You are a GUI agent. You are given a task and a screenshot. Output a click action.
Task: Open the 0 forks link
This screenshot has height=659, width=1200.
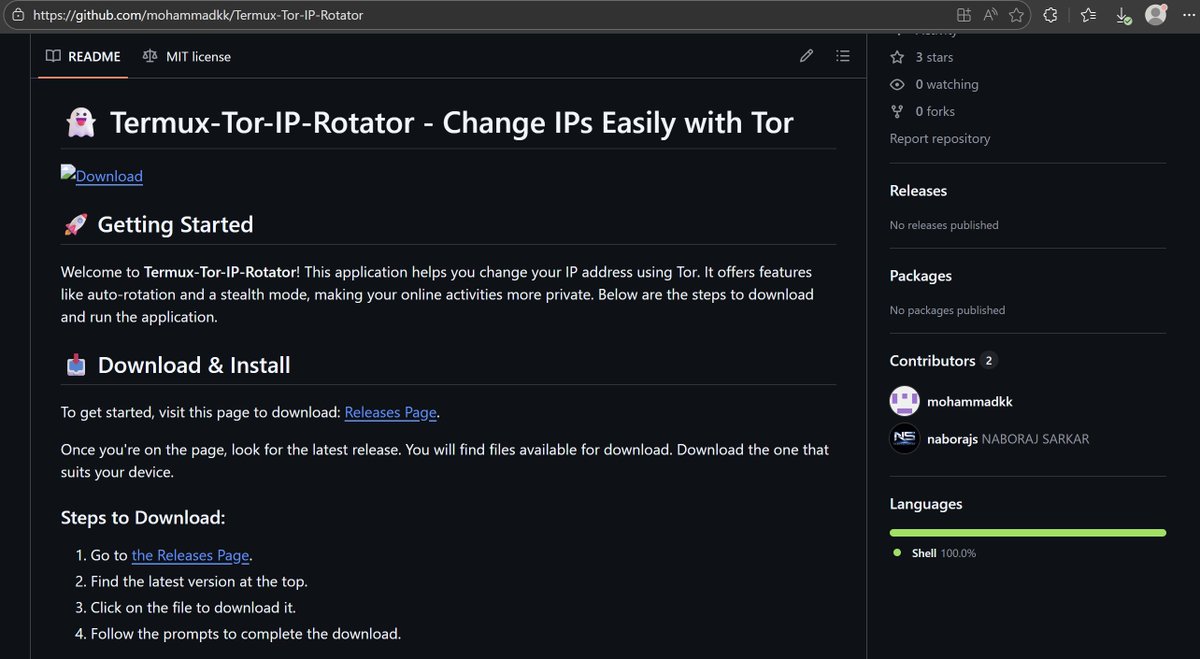point(922,111)
